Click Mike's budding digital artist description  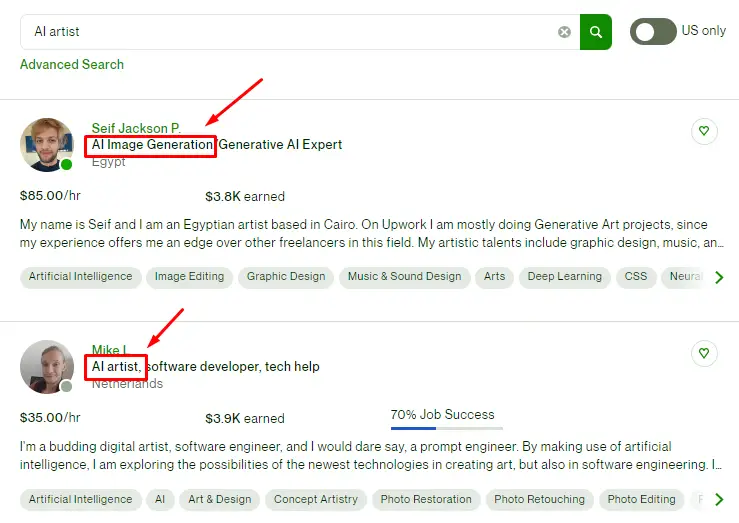pos(370,456)
